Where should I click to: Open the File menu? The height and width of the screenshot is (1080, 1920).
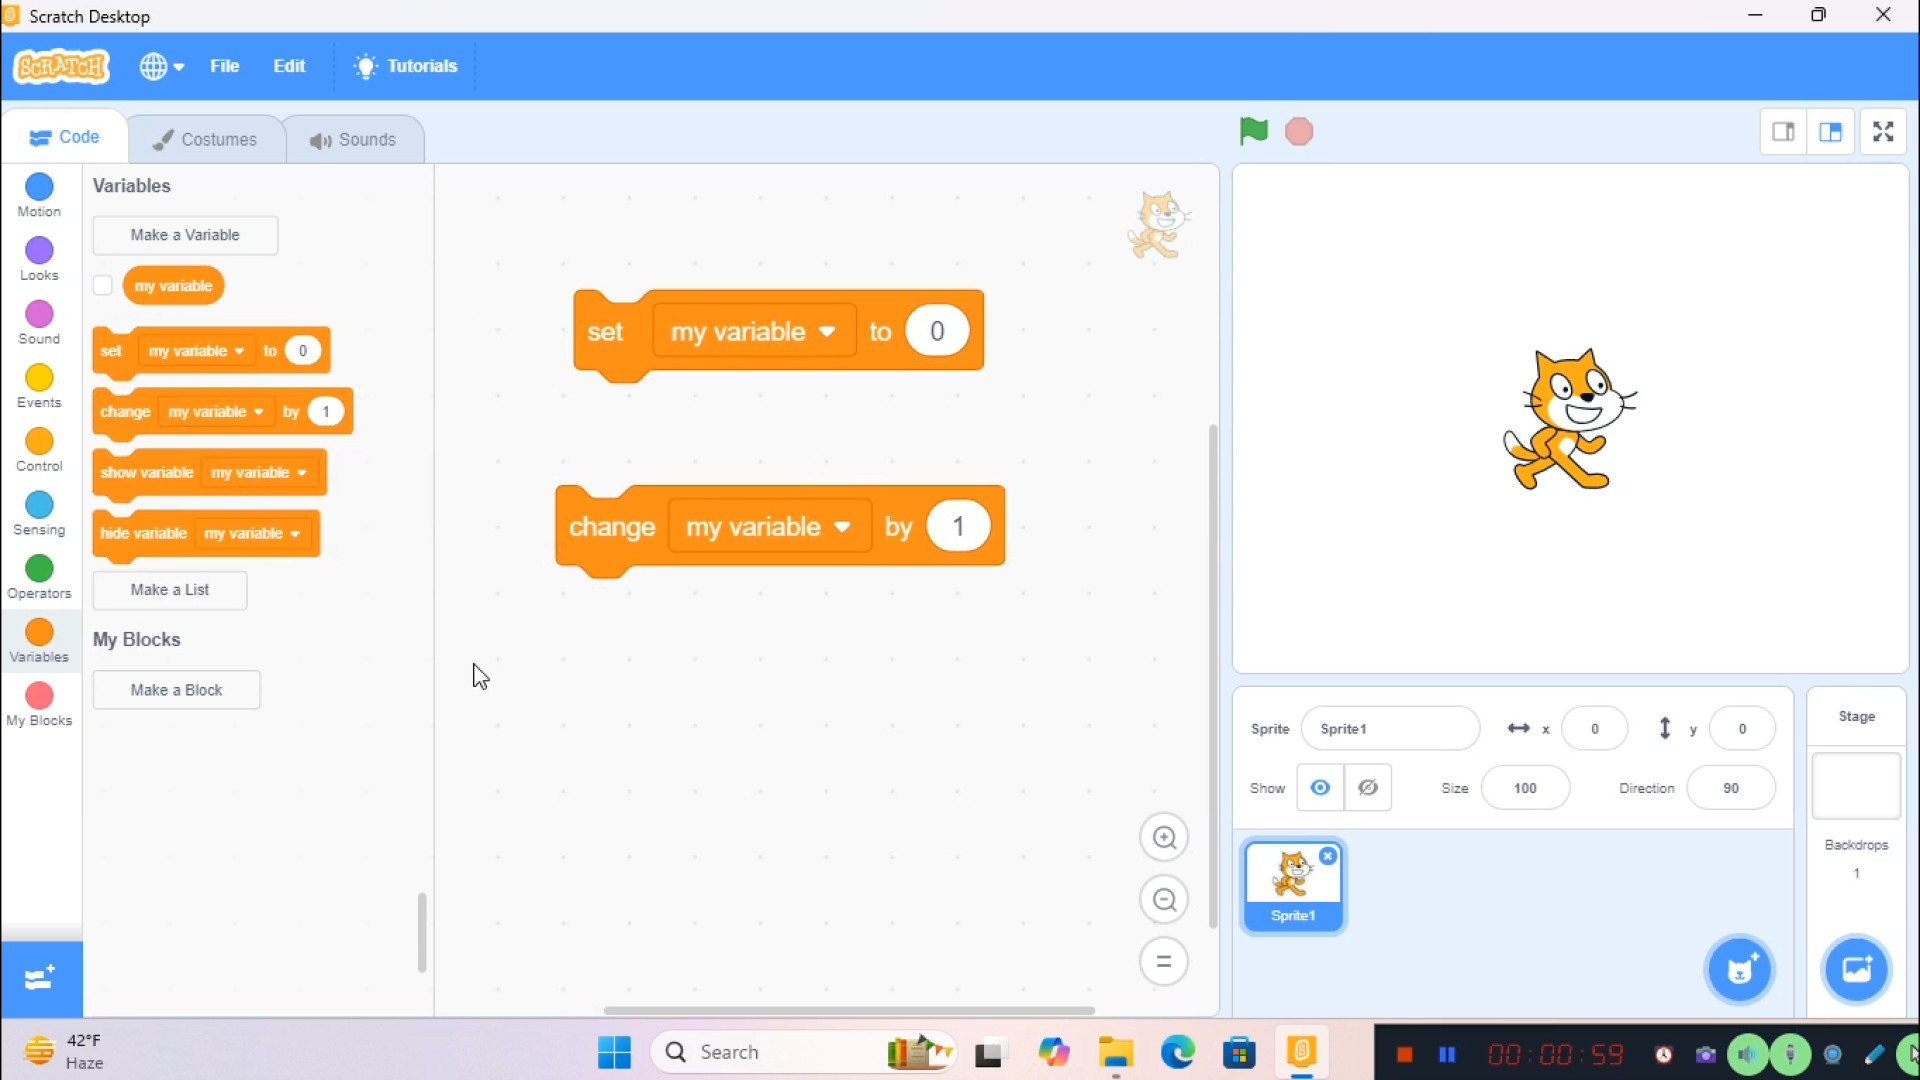(x=224, y=66)
